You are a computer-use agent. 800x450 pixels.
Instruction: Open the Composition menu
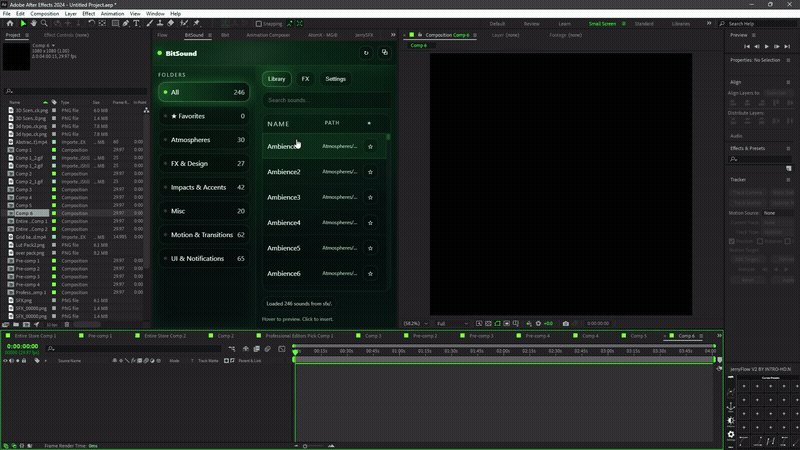44,14
